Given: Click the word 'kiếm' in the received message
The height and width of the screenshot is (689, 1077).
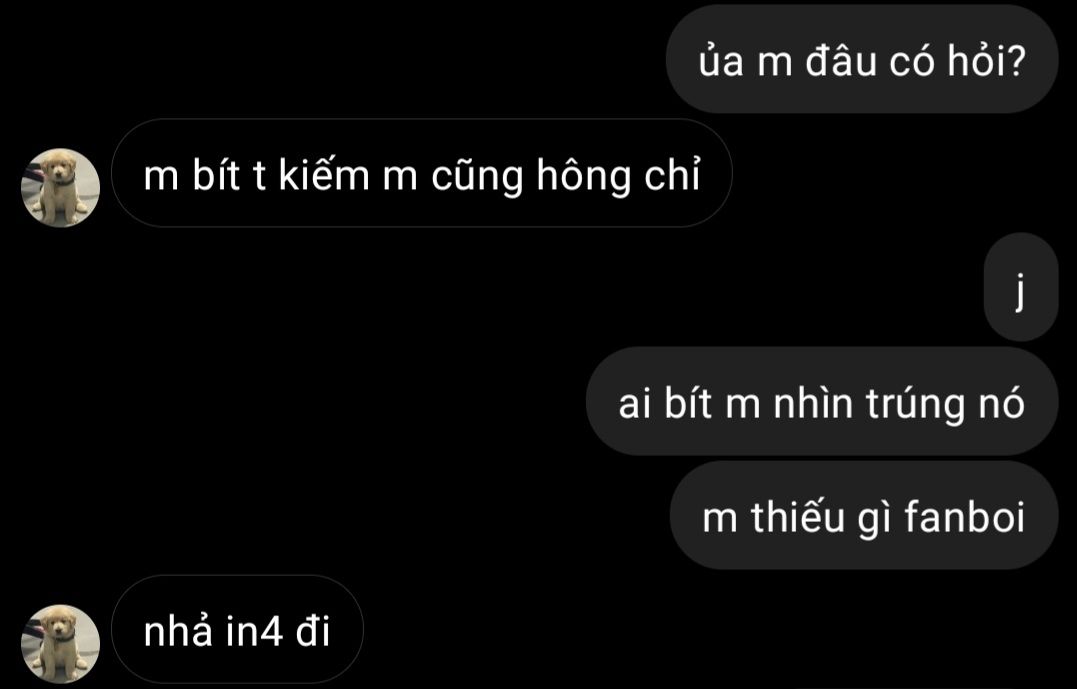Looking at the screenshot, I should pos(324,174).
